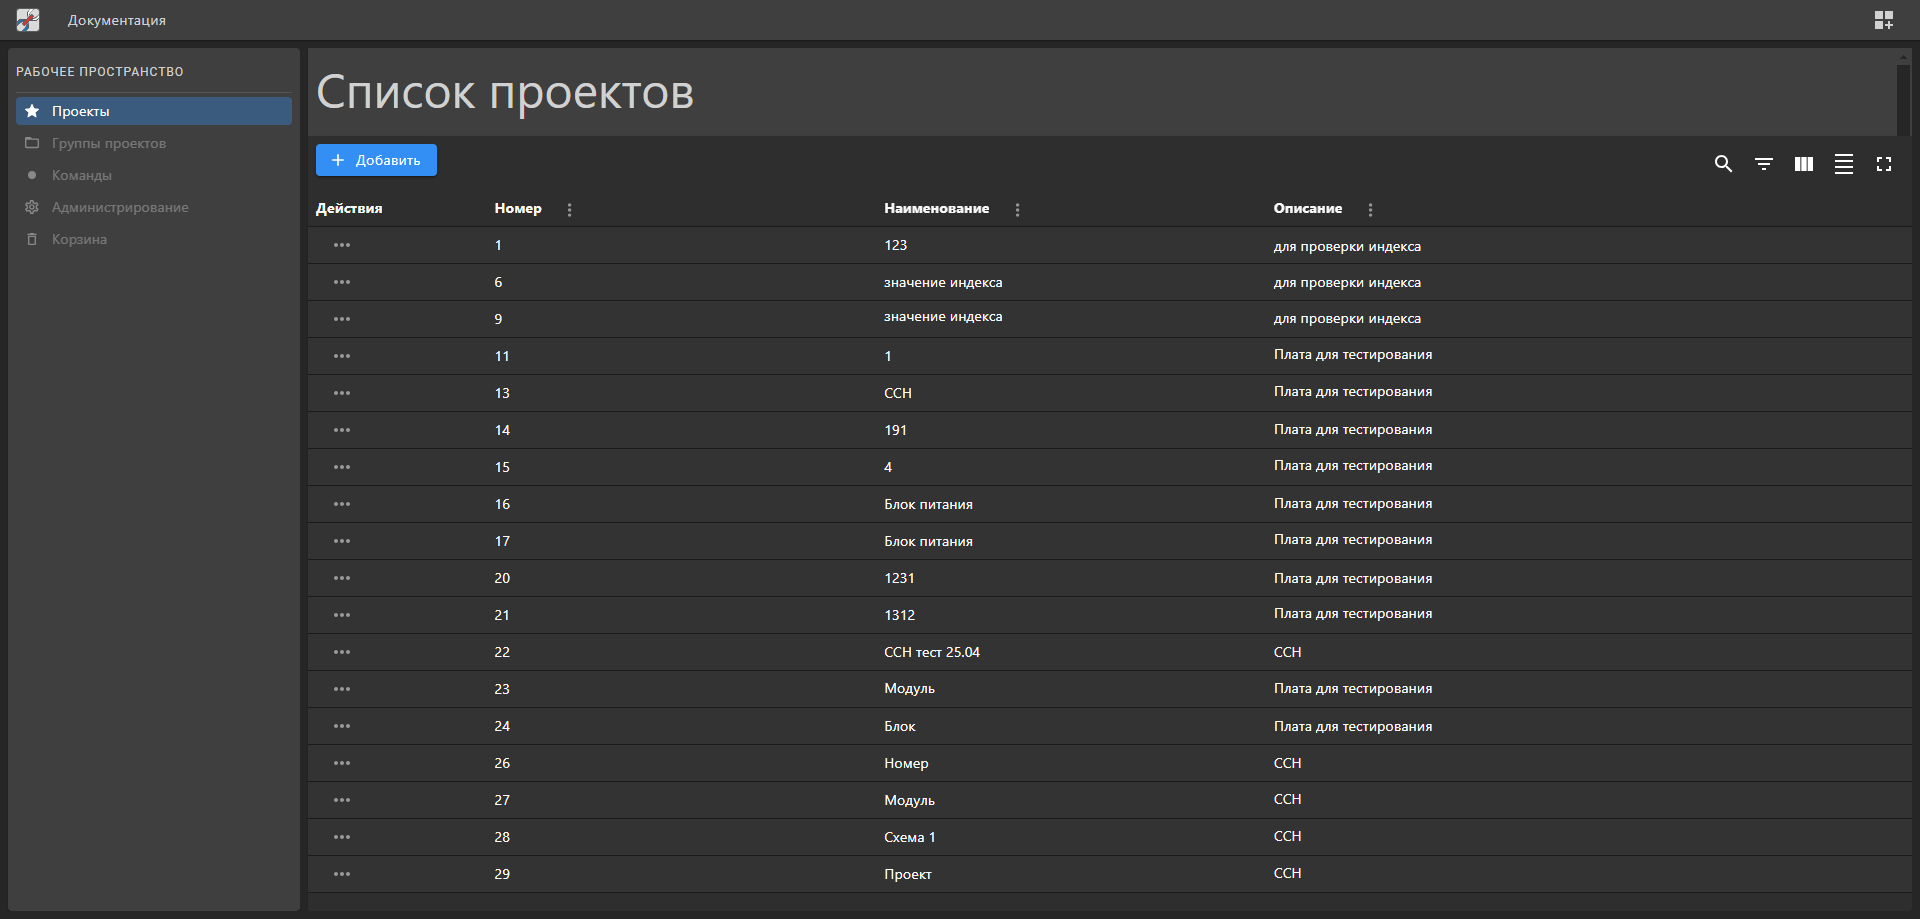Open the Команды sidebar section
Screen dimensions: 1920x919
[82, 175]
